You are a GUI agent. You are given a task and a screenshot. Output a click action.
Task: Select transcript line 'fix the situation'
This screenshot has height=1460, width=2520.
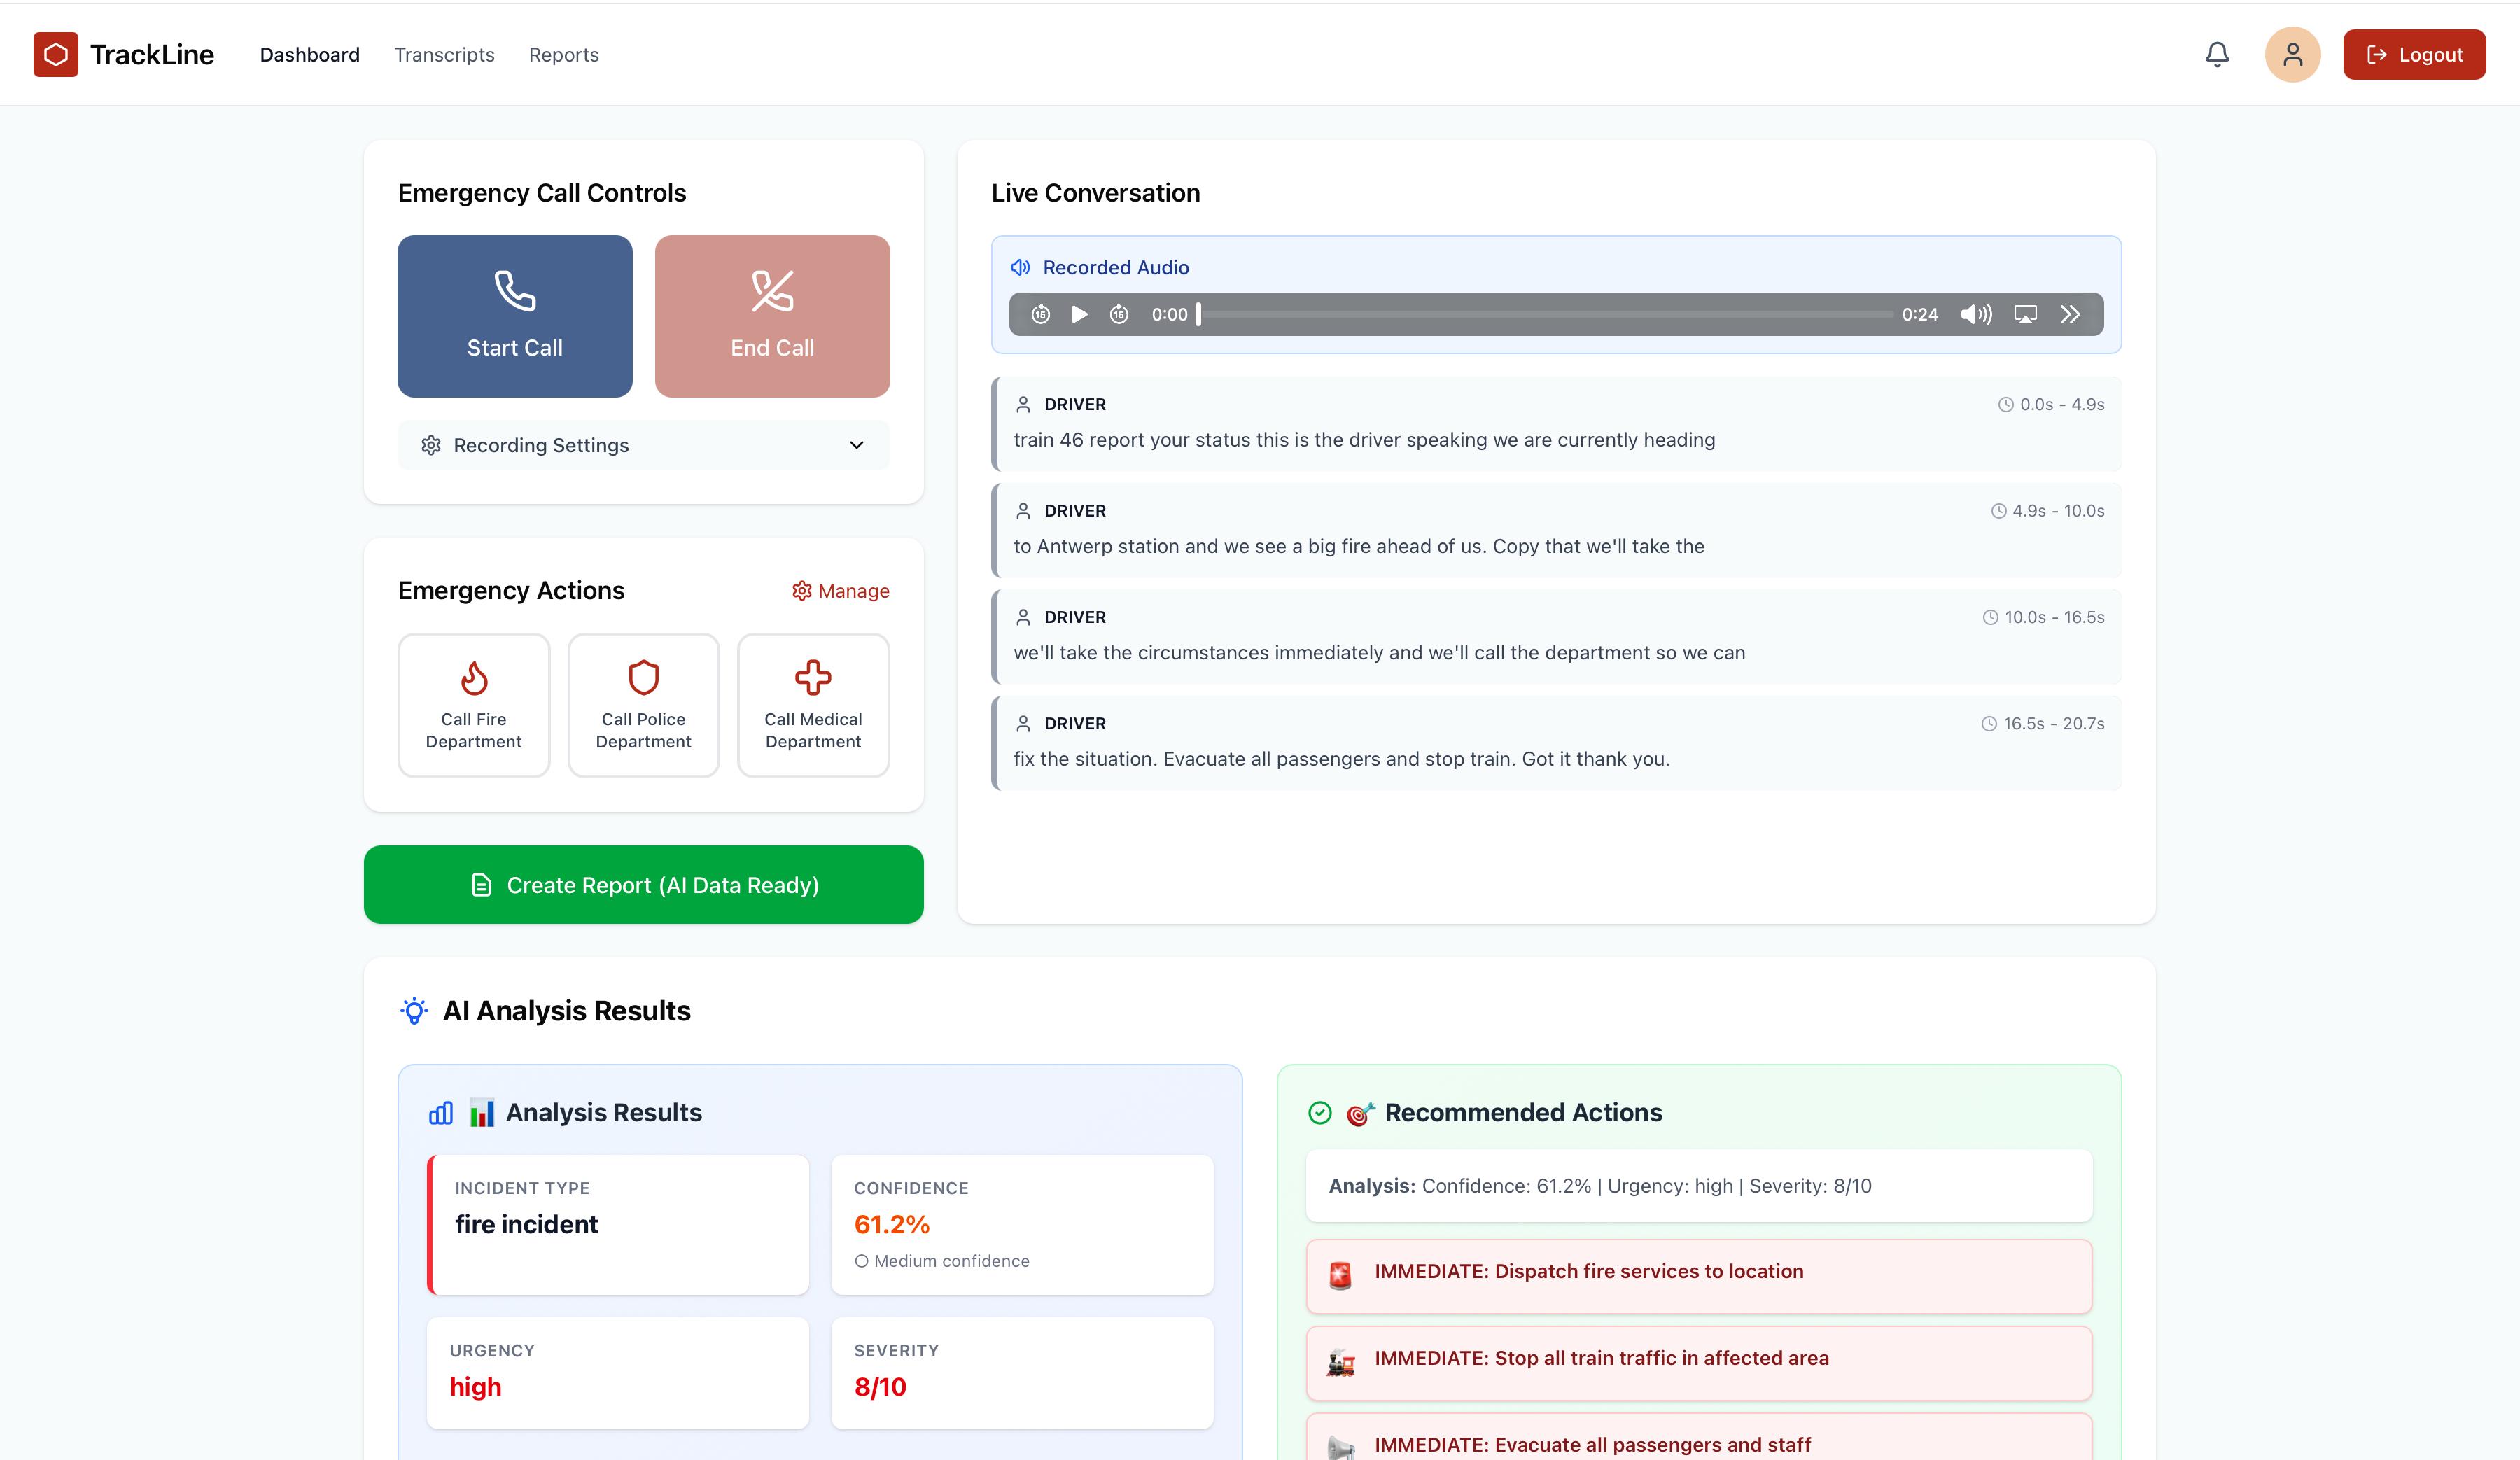pyautogui.click(x=1557, y=743)
